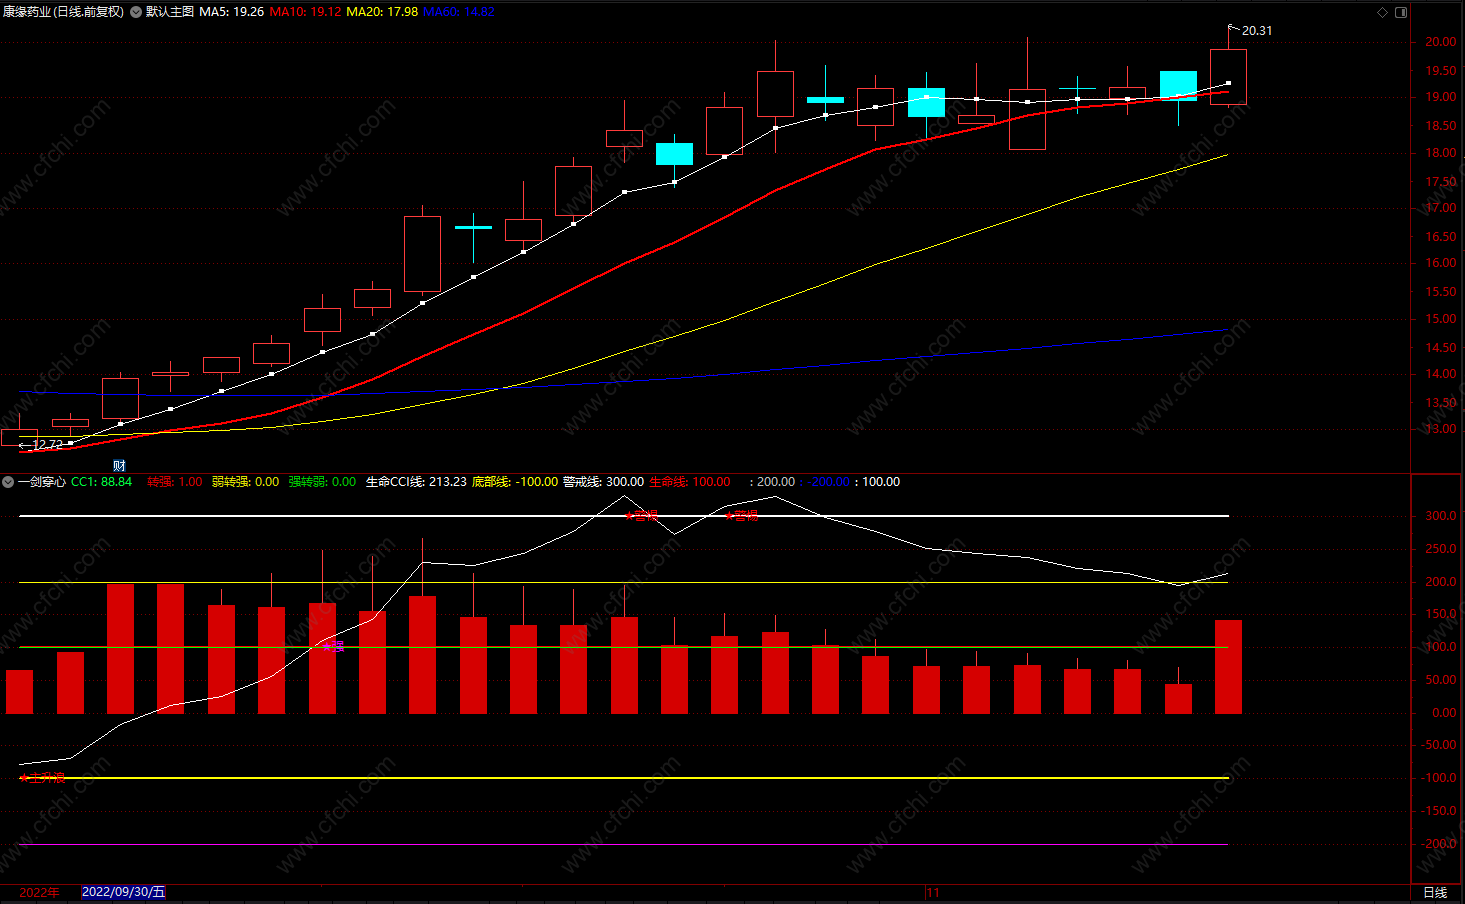
Task: Click the 2022/09/30/五 date label
Action: click(123, 892)
